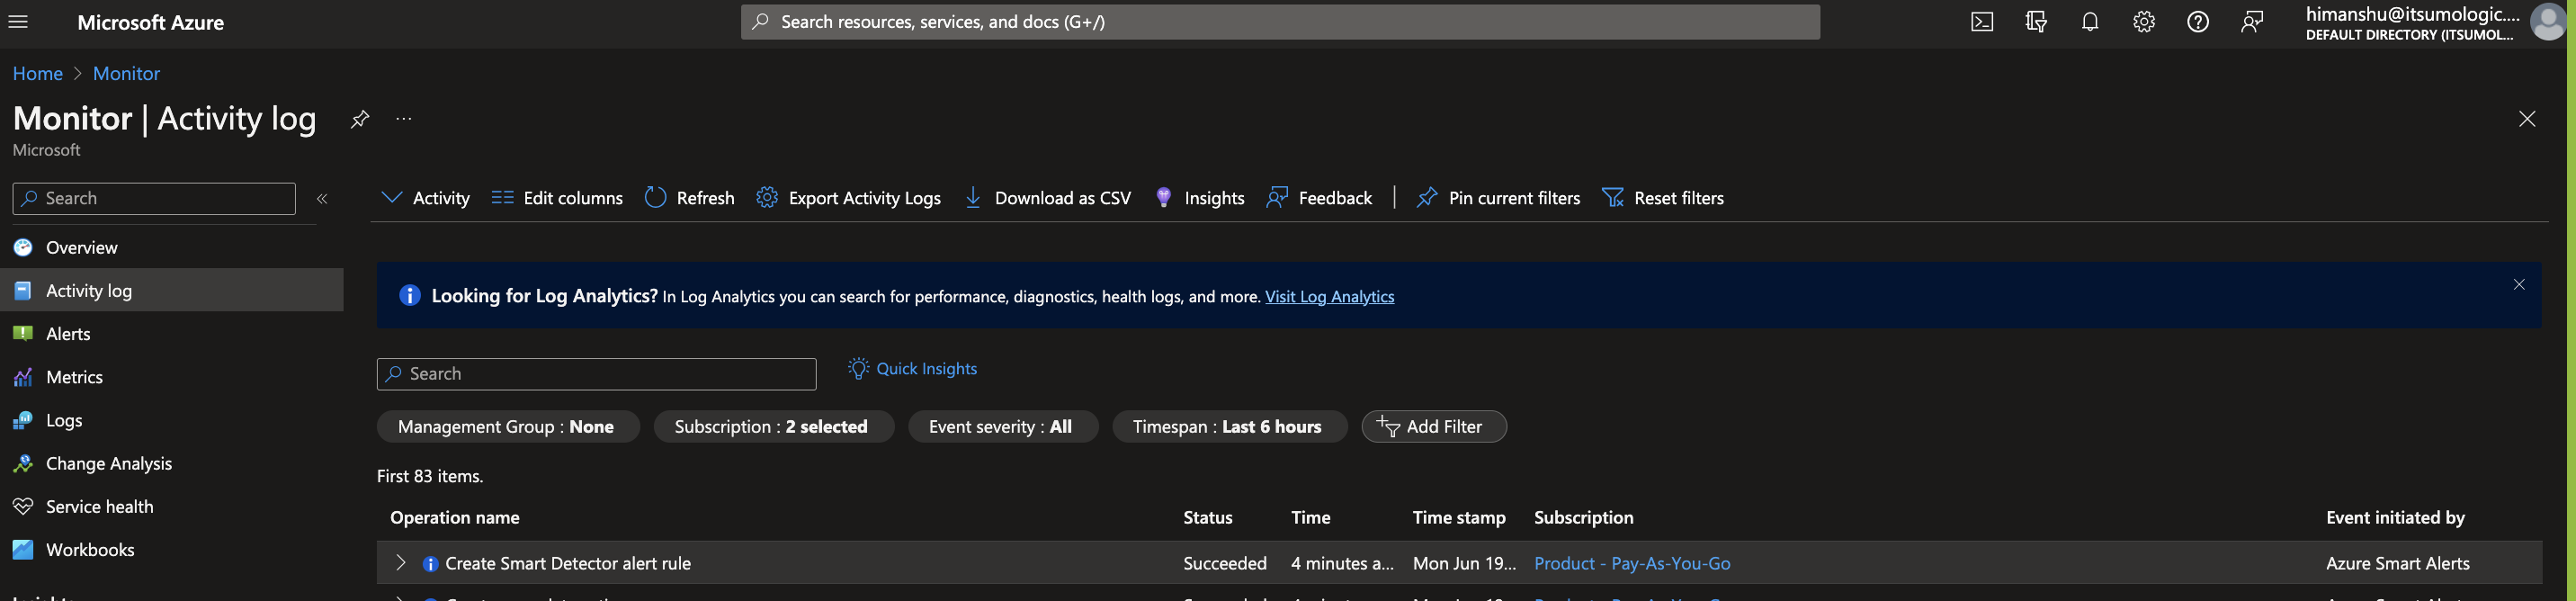Open the notifications bell
Screen dimensions: 2576x601
(x=2089, y=22)
